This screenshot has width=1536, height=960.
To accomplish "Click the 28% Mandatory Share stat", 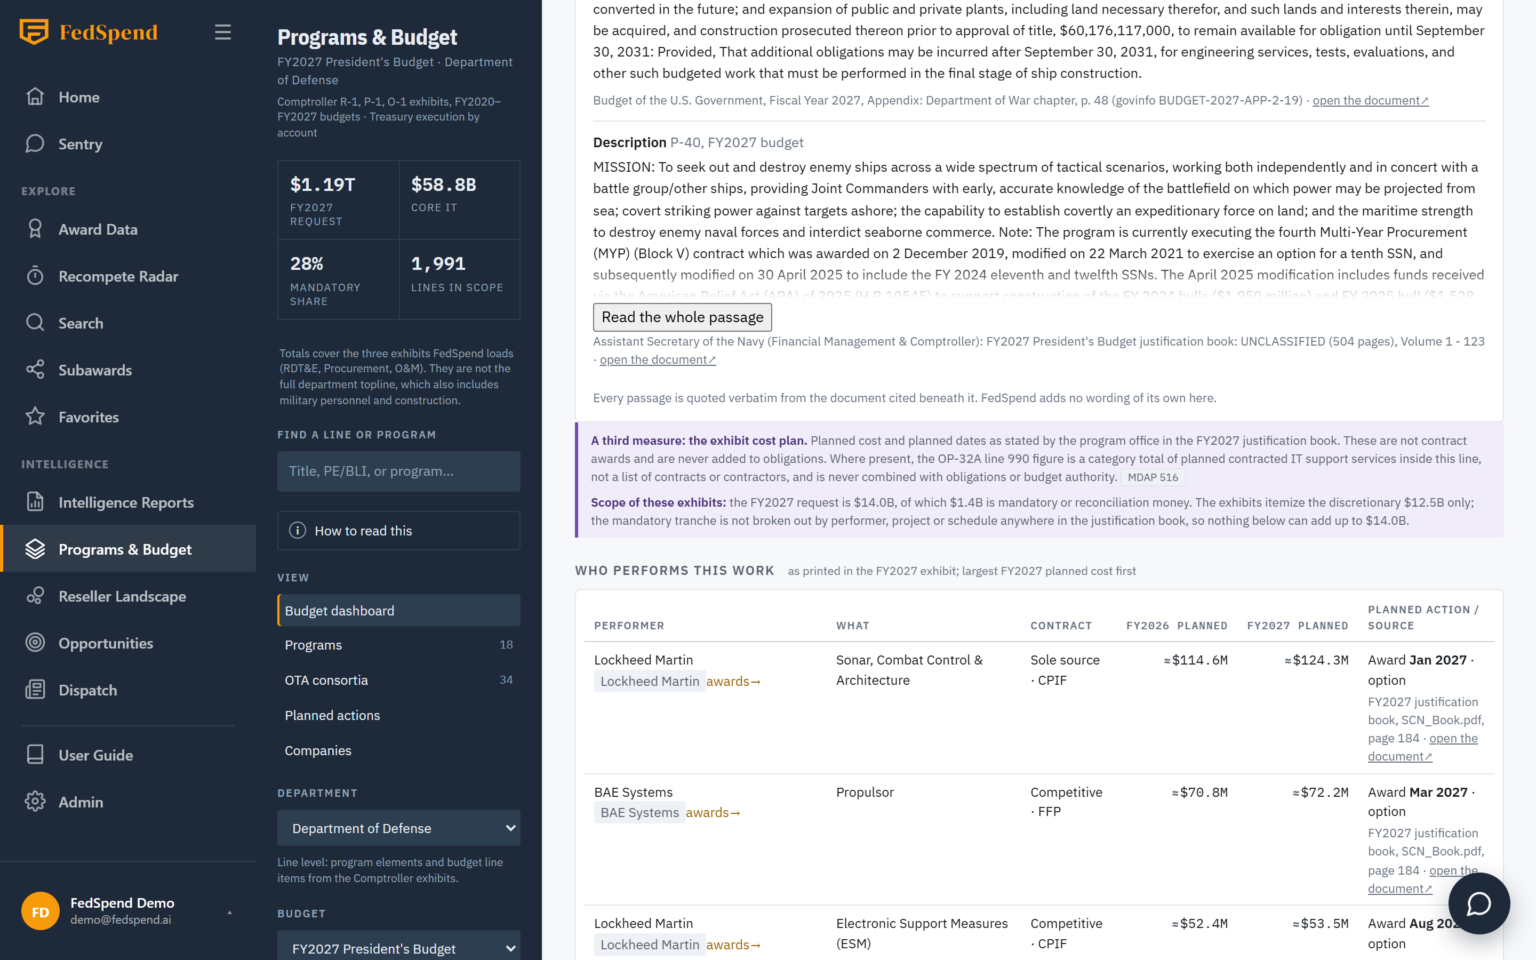I will (338, 279).
